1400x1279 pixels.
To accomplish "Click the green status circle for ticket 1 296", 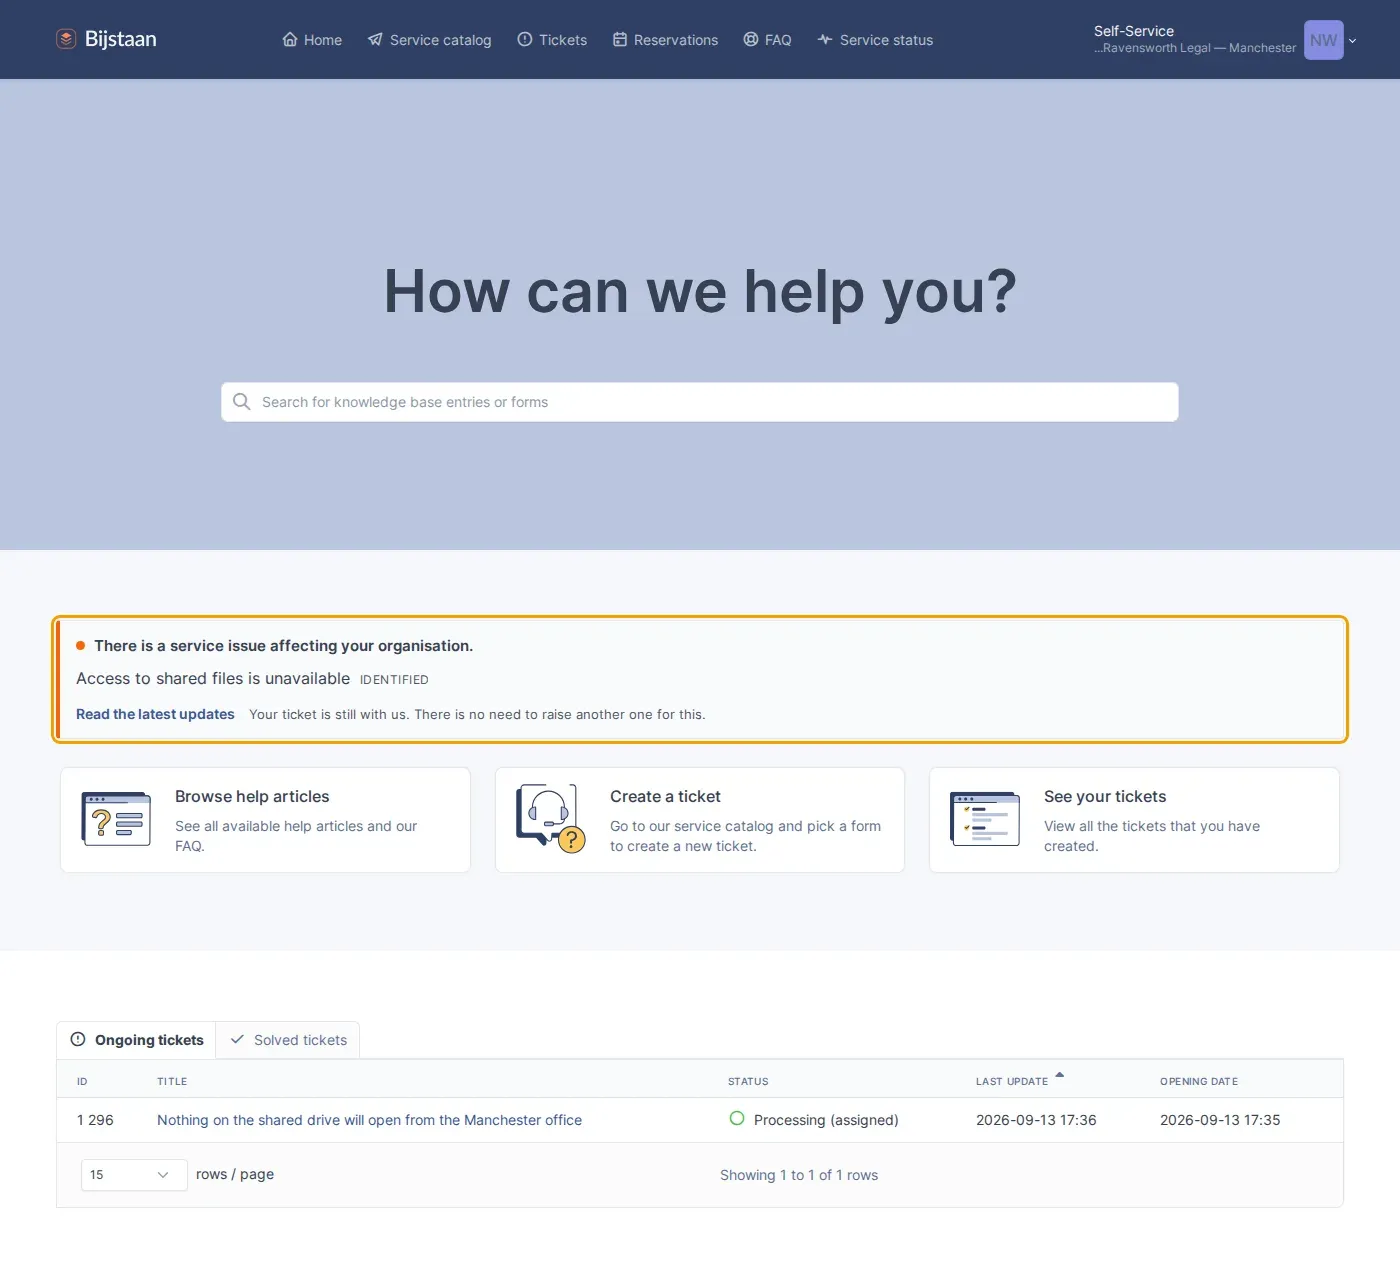I will coord(737,1119).
